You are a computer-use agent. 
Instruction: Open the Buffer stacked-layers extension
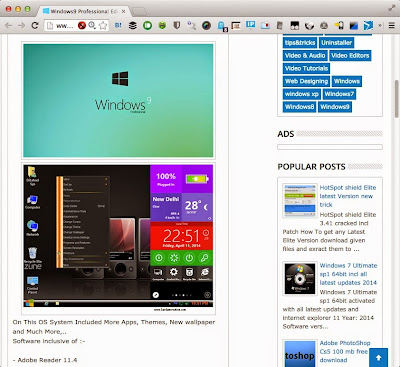pyautogui.click(x=133, y=25)
